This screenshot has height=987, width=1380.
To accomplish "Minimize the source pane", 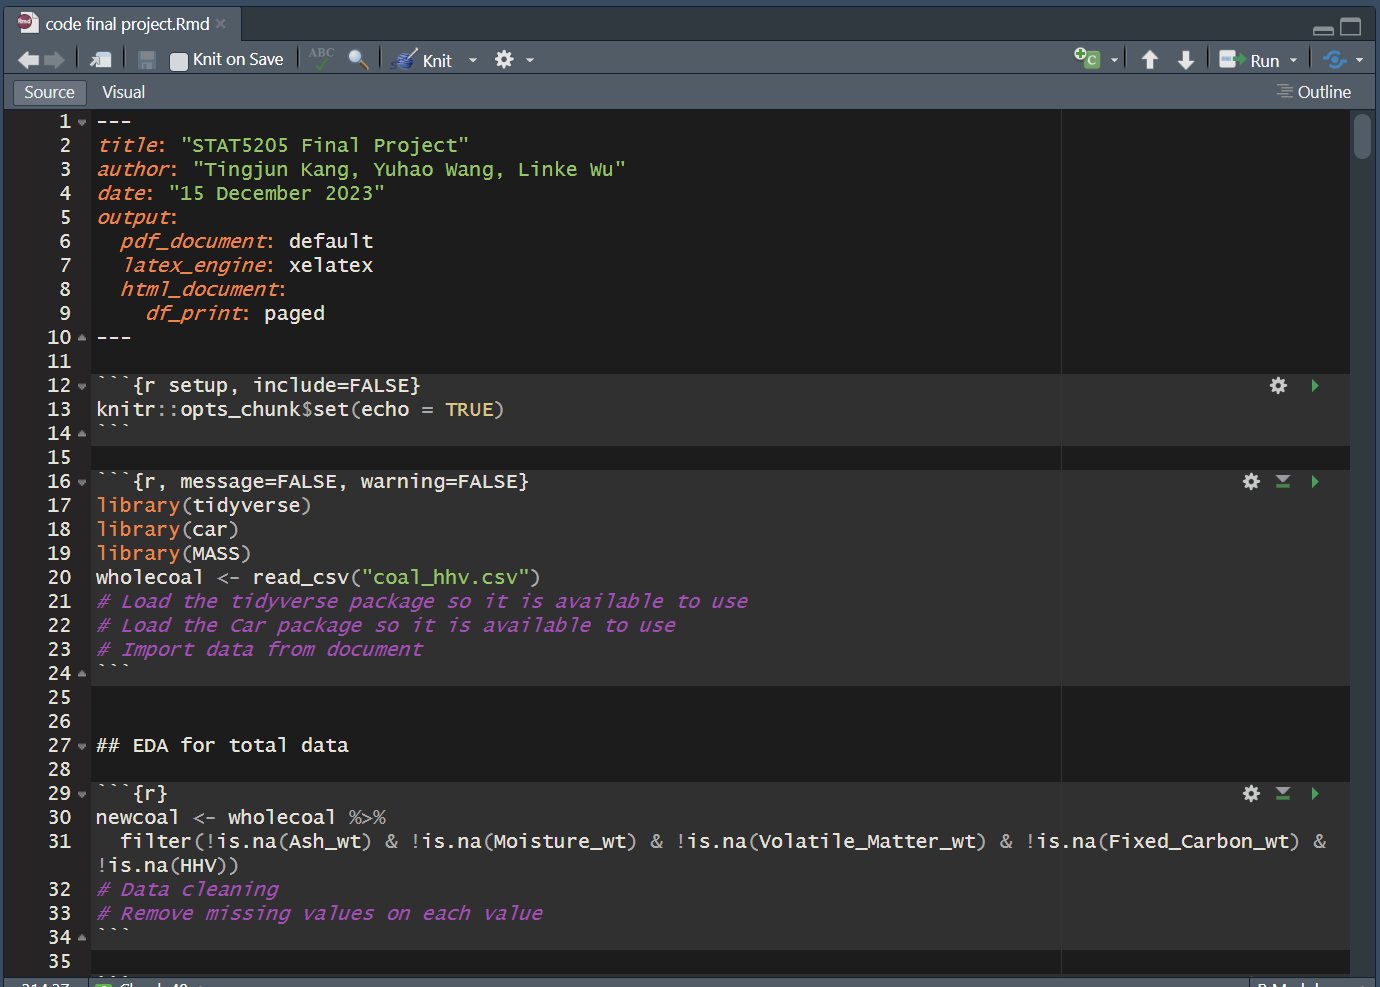I will click(x=1323, y=29).
